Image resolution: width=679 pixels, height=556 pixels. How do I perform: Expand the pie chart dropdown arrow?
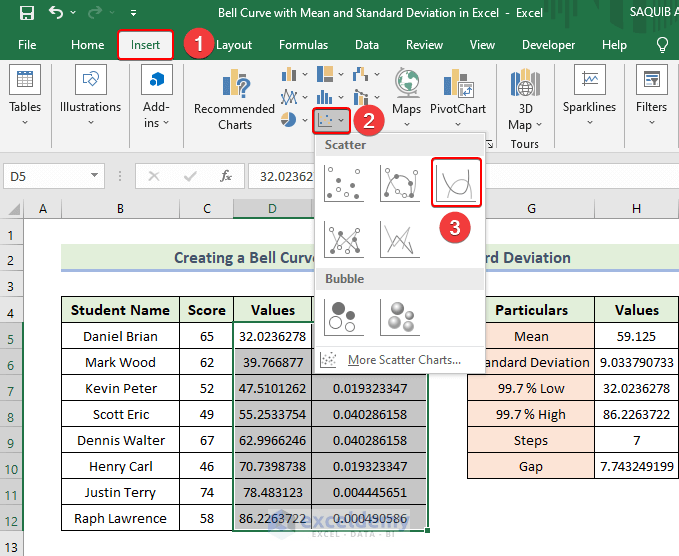coord(305,120)
